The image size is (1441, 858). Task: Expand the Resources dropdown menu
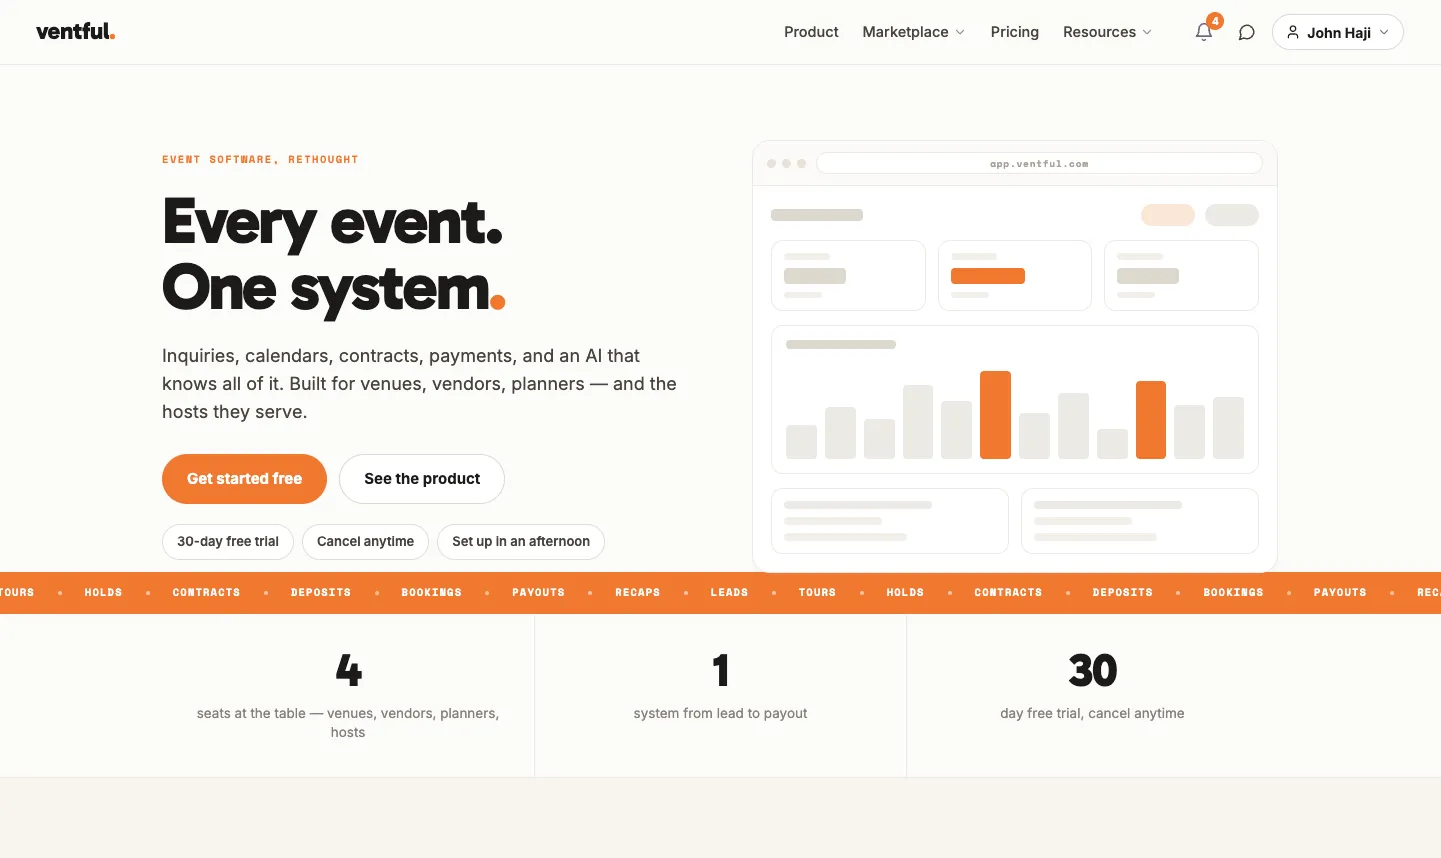pyautogui.click(x=1107, y=32)
